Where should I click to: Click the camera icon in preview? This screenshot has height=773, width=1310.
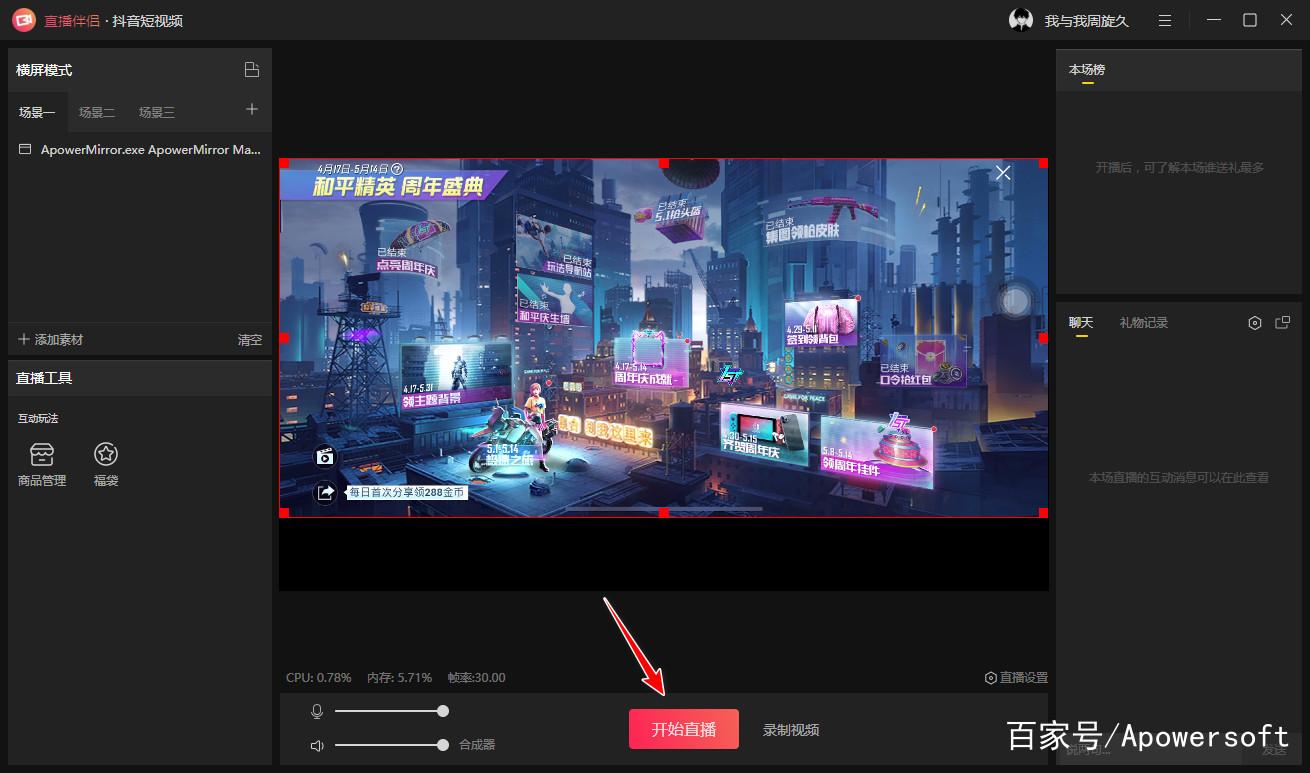[325, 456]
